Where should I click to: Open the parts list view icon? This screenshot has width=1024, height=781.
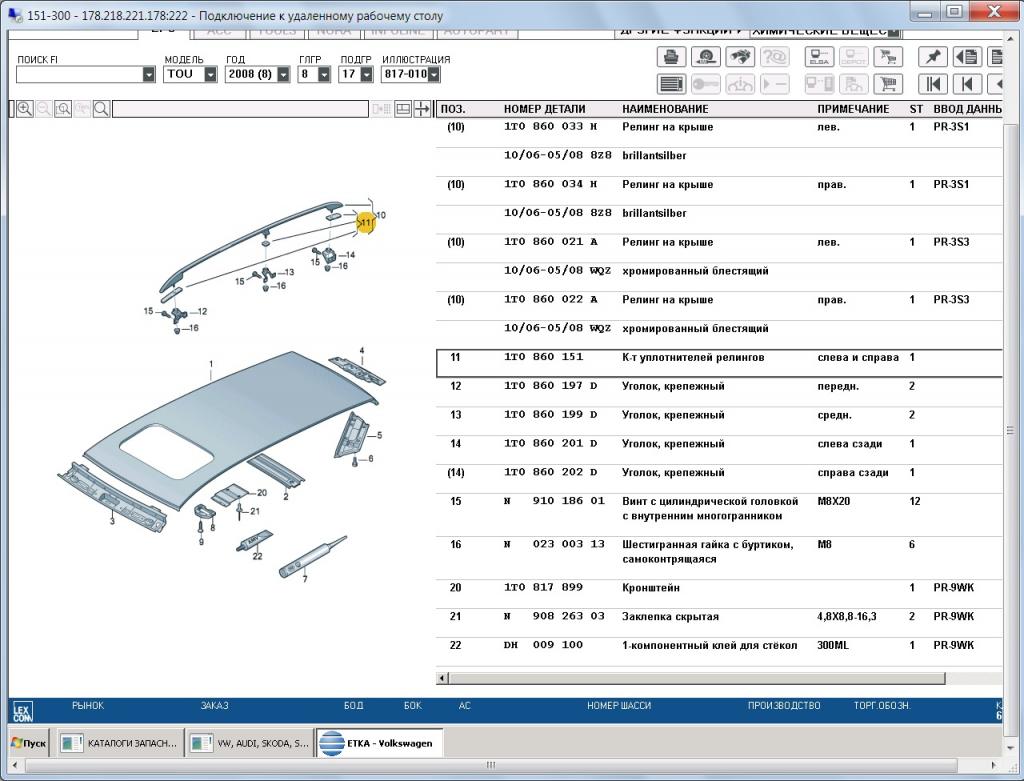coord(671,84)
